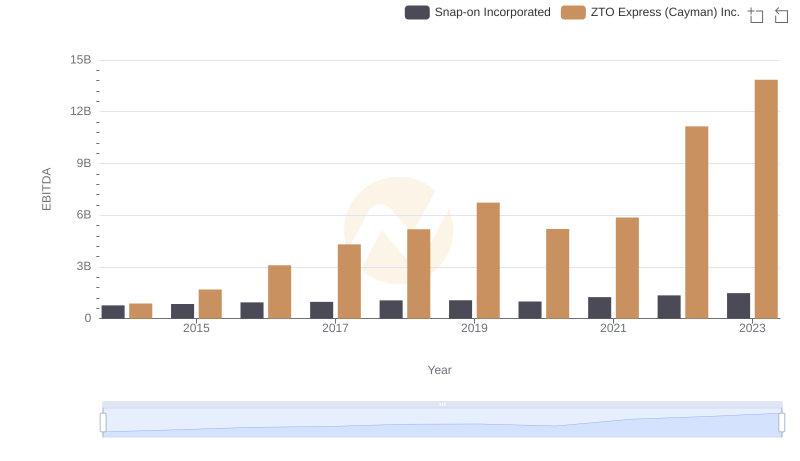This screenshot has width=800, height=461.
Task: Select the Snap-on 2016 bar
Action: (x=252, y=310)
